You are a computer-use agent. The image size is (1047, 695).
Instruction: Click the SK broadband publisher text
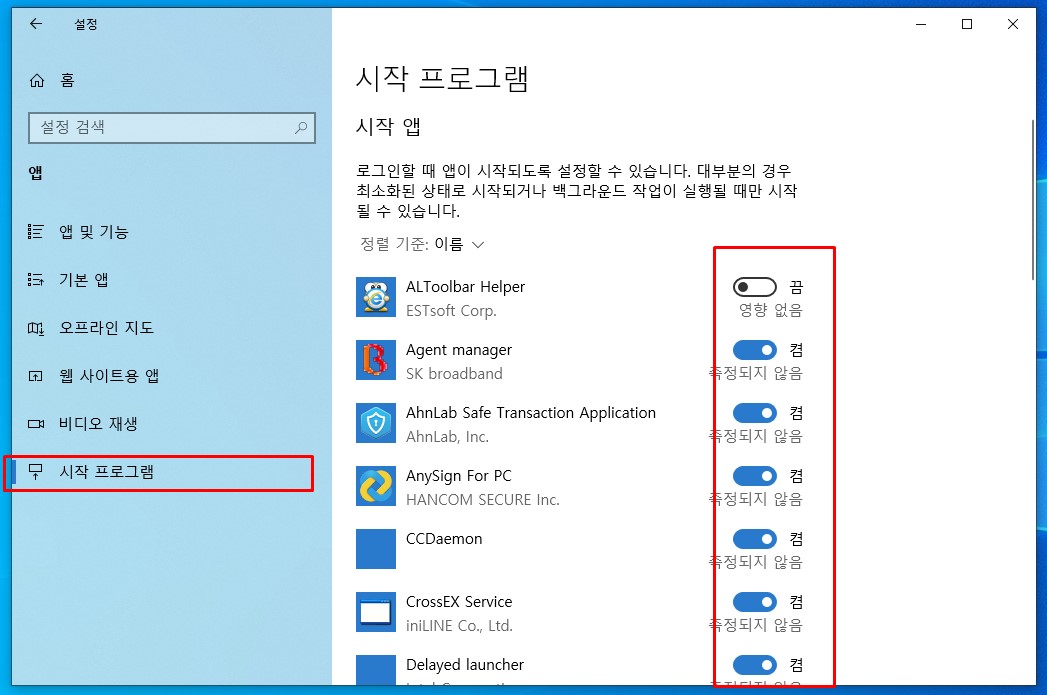pos(454,374)
